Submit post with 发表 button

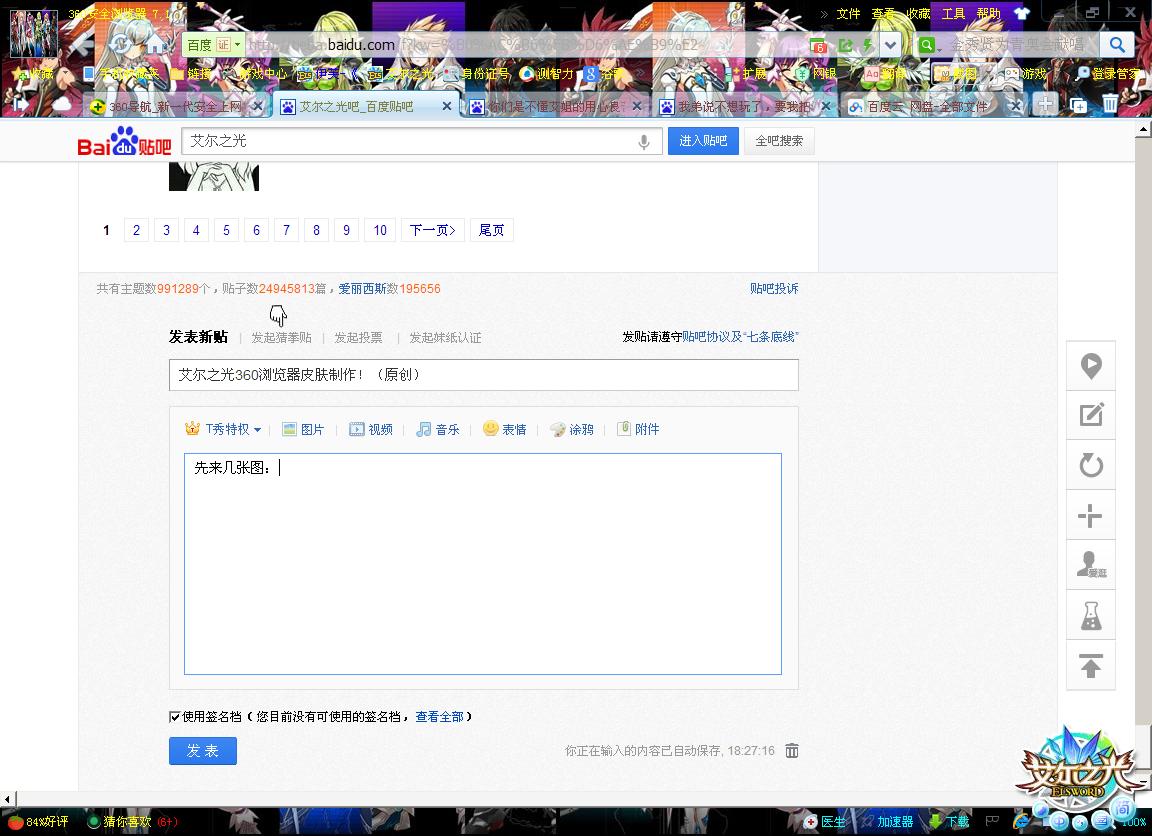(x=203, y=751)
